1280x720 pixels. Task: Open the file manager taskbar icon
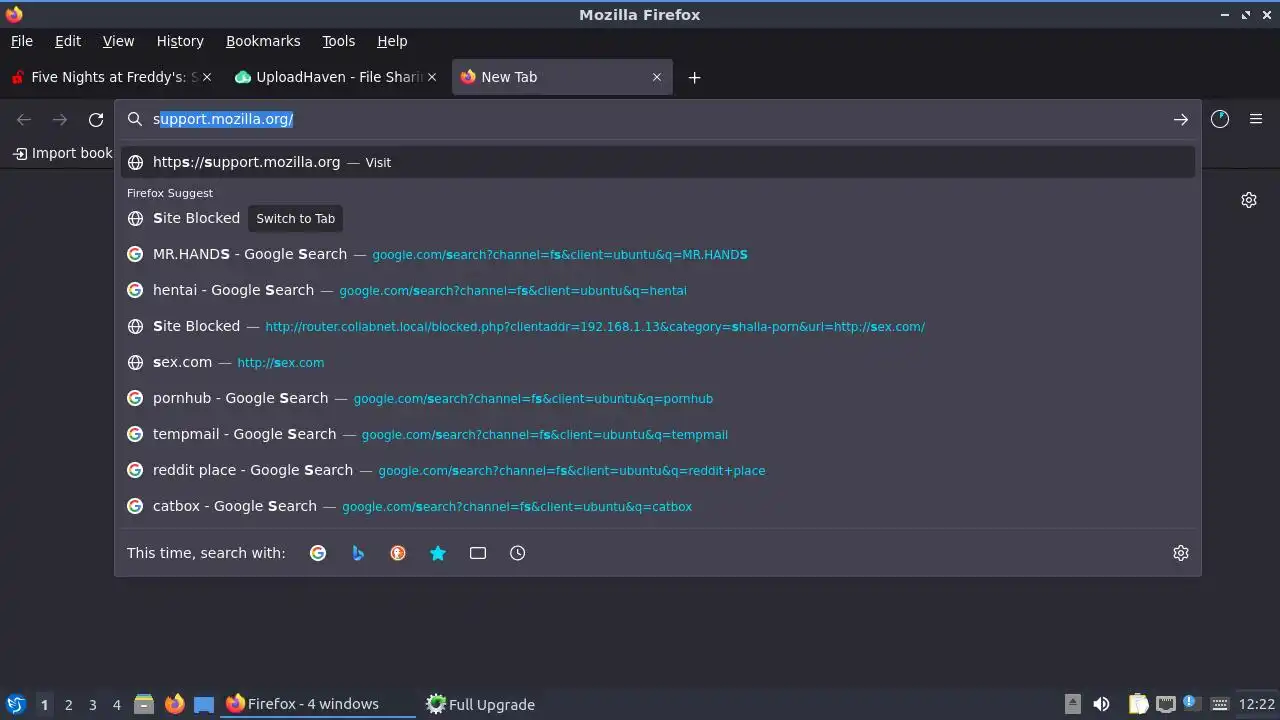[143, 704]
